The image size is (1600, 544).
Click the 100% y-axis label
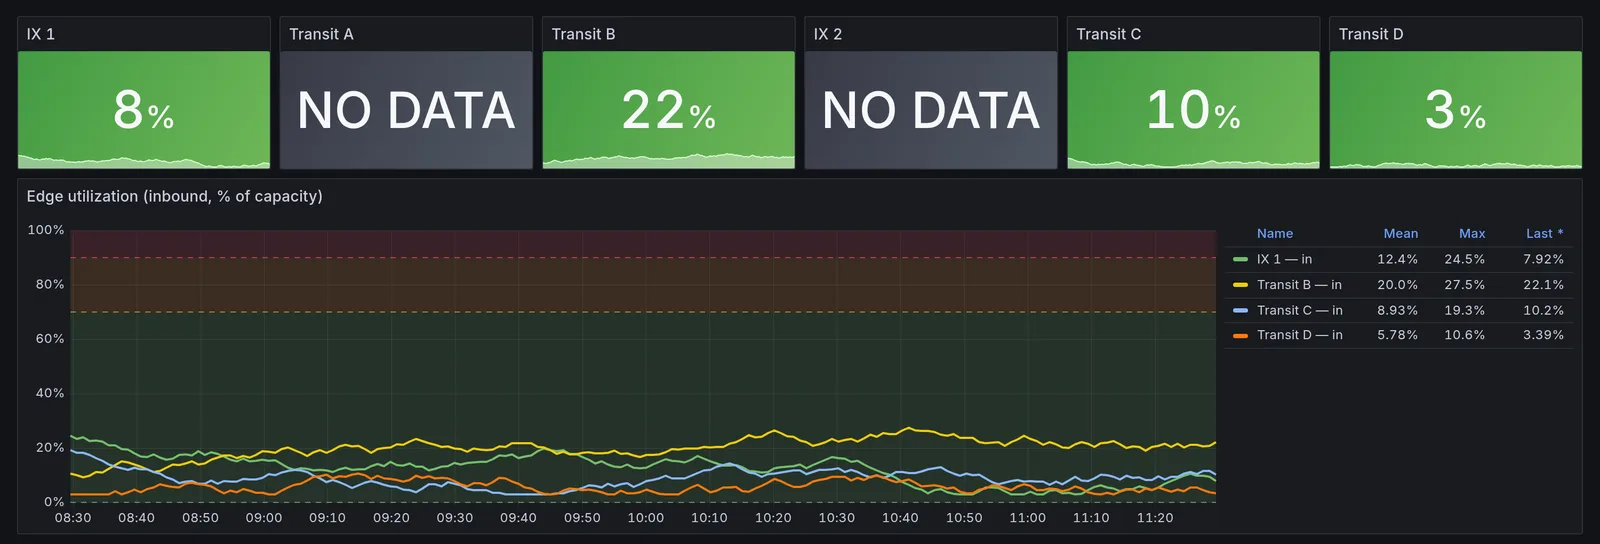(x=46, y=230)
